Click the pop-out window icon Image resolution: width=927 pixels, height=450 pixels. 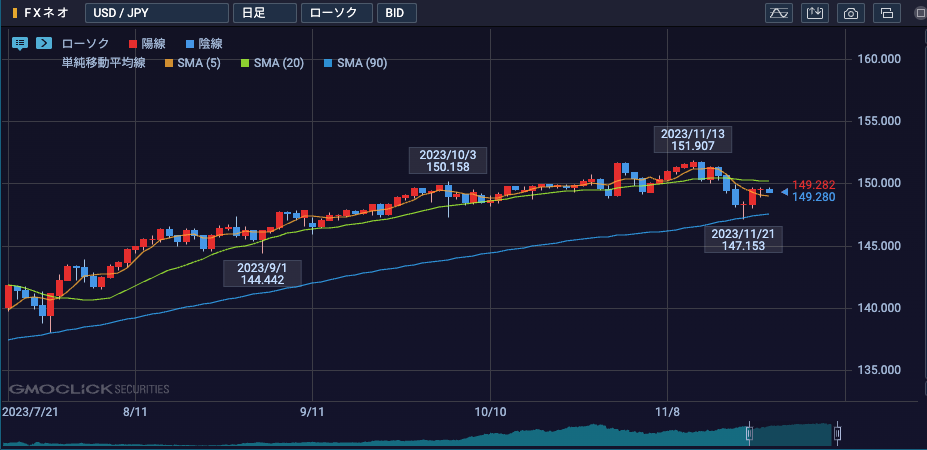(886, 13)
